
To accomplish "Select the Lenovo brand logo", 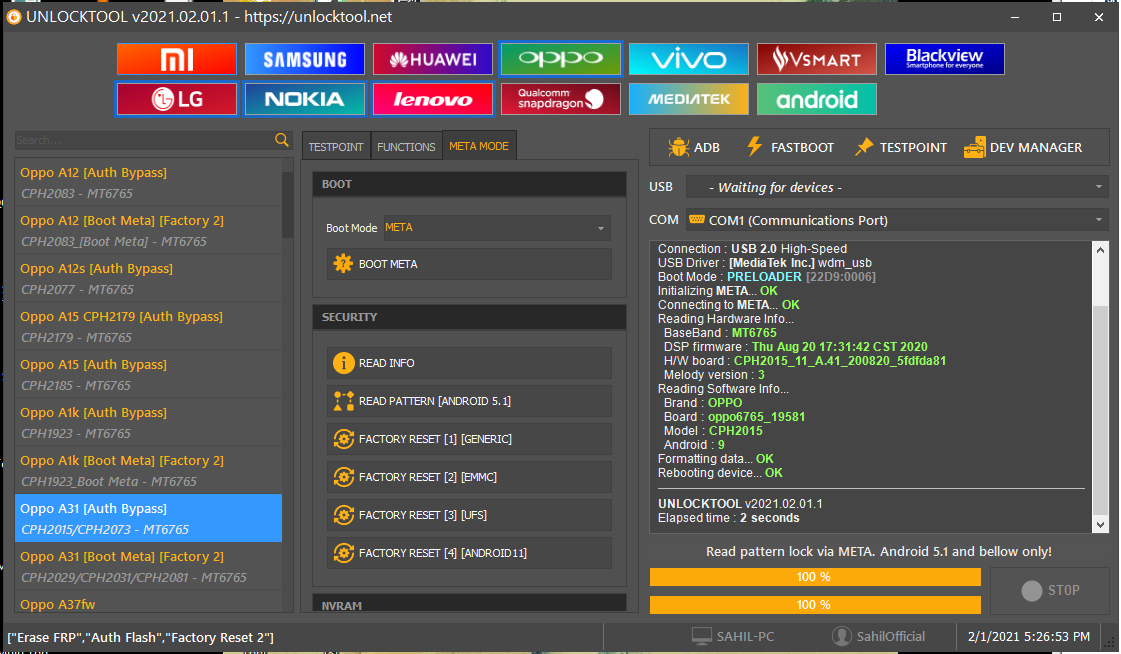I will (x=433, y=99).
